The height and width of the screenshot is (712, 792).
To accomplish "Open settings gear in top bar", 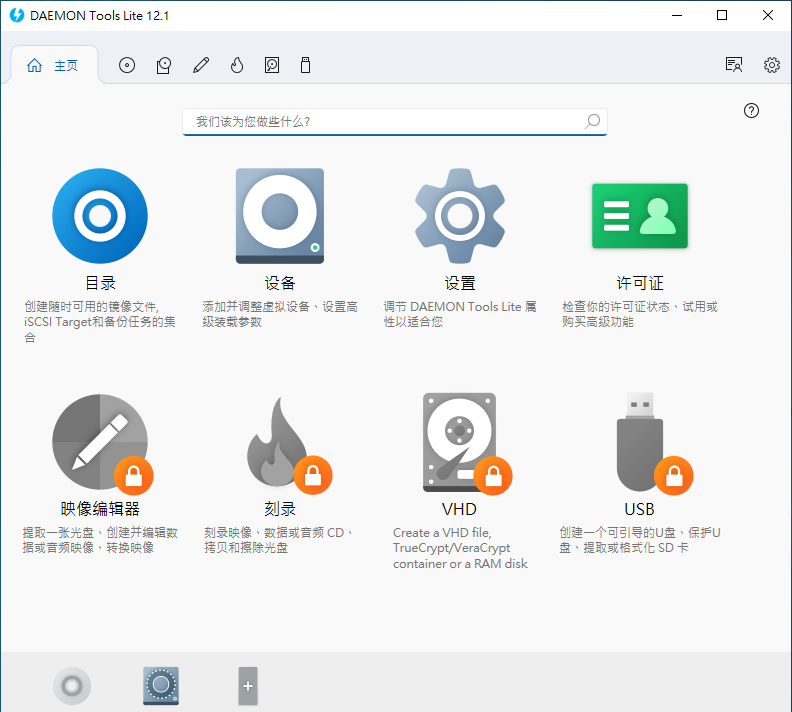I will click(x=771, y=65).
